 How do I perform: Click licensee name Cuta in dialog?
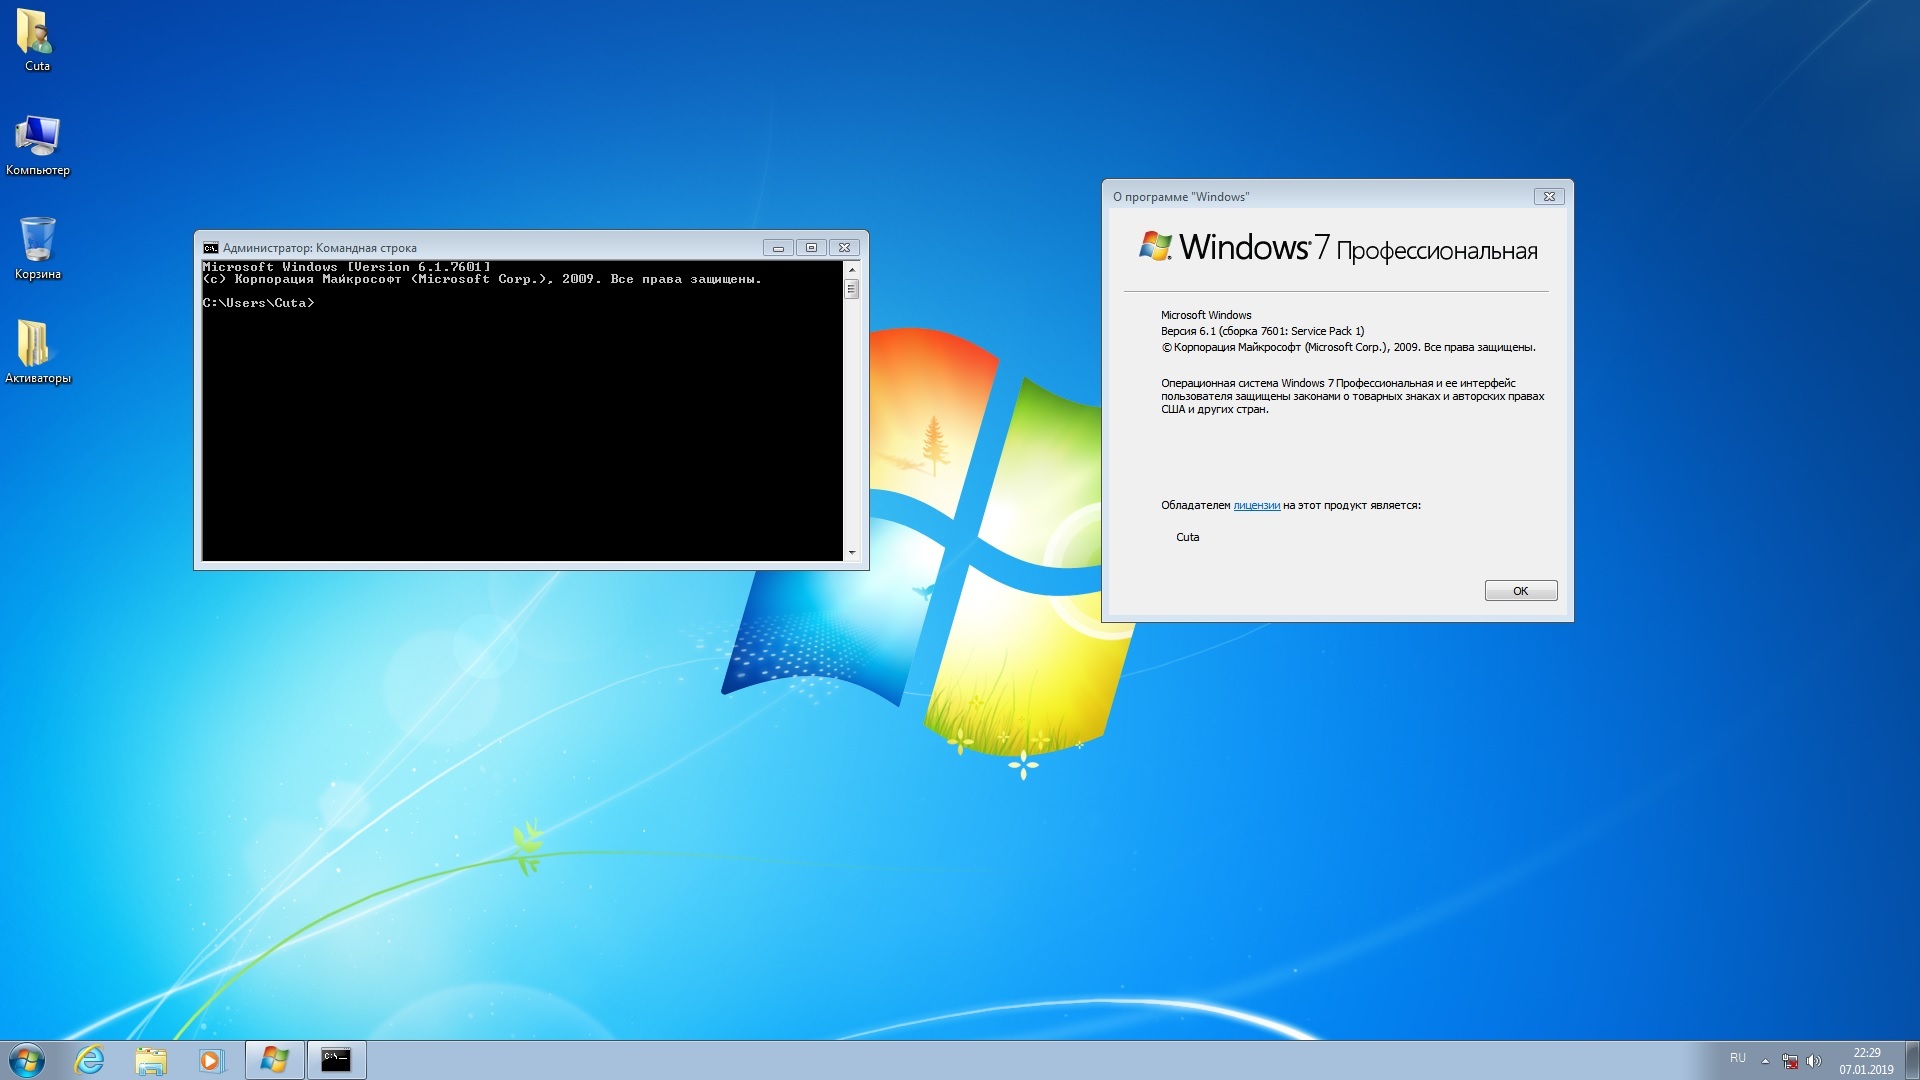(x=1187, y=538)
